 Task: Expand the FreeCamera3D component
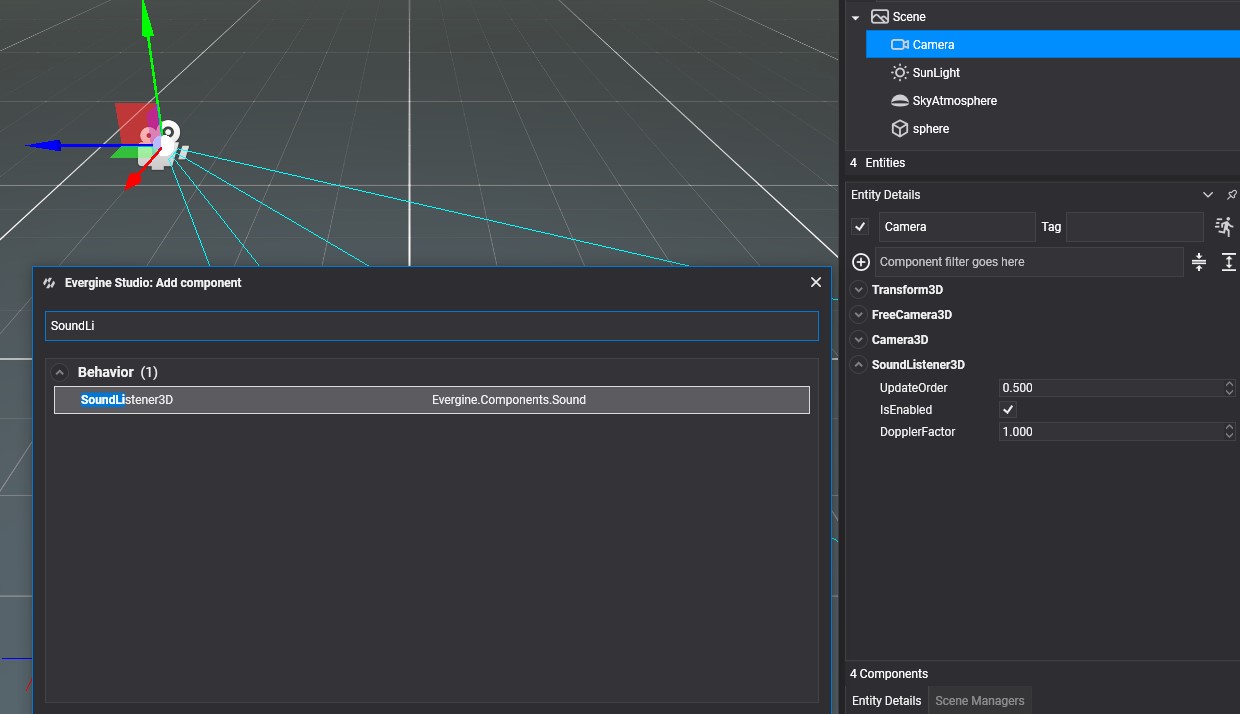point(858,315)
